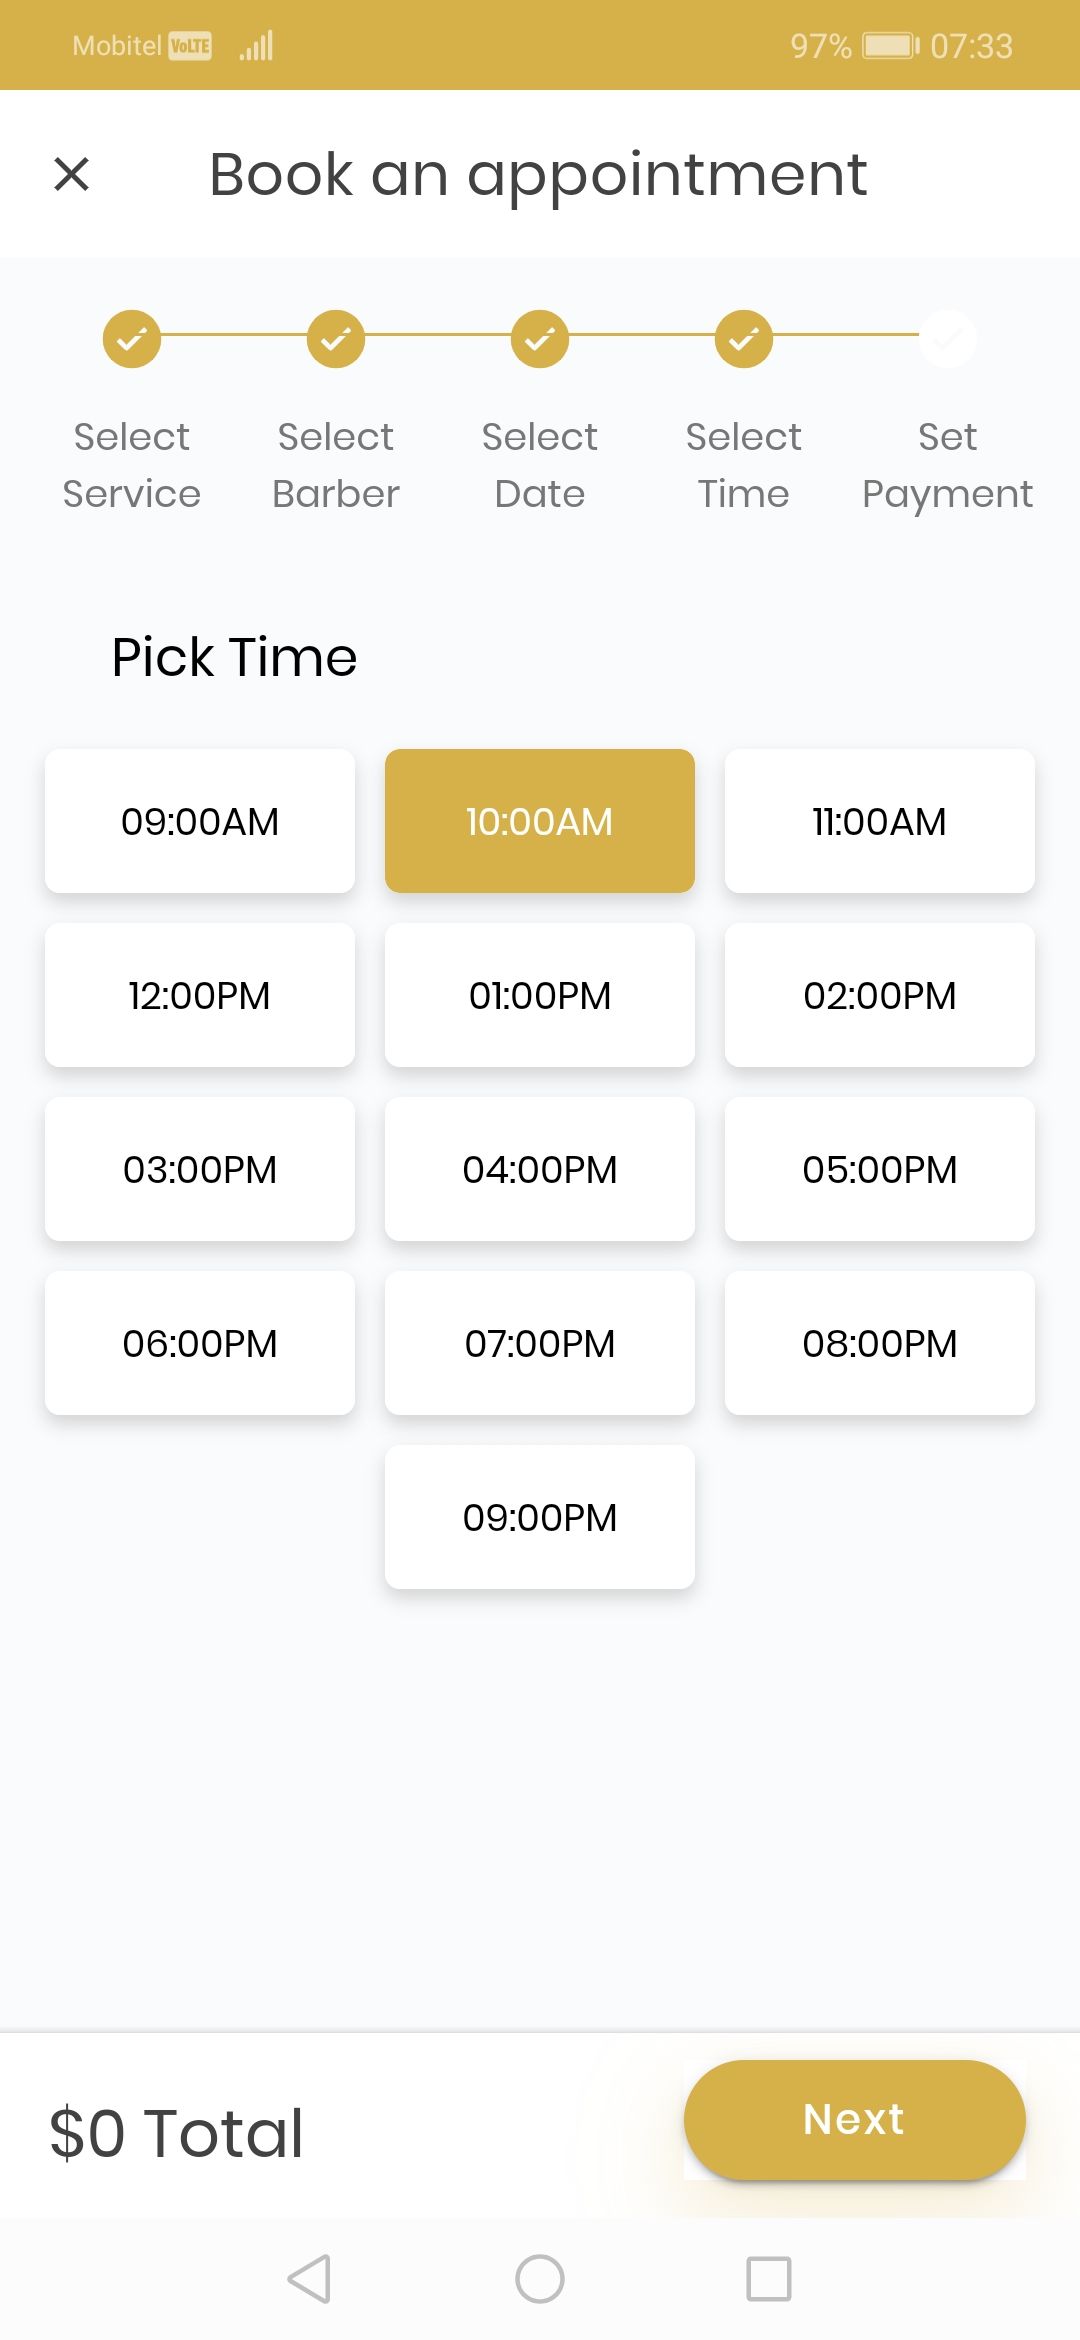This screenshot has width=1080, height=2340.
Task: Choose 04:00PM appointment time
Action: (x=540, y=1169)
